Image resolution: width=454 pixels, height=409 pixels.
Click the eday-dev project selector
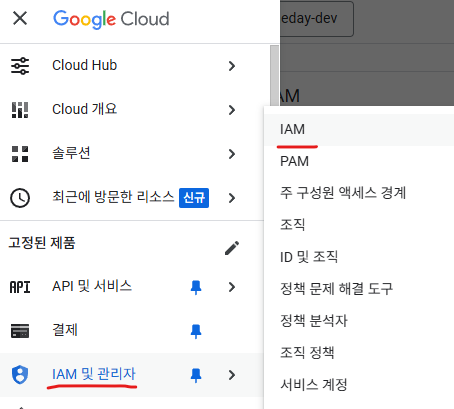coord(317,19)
